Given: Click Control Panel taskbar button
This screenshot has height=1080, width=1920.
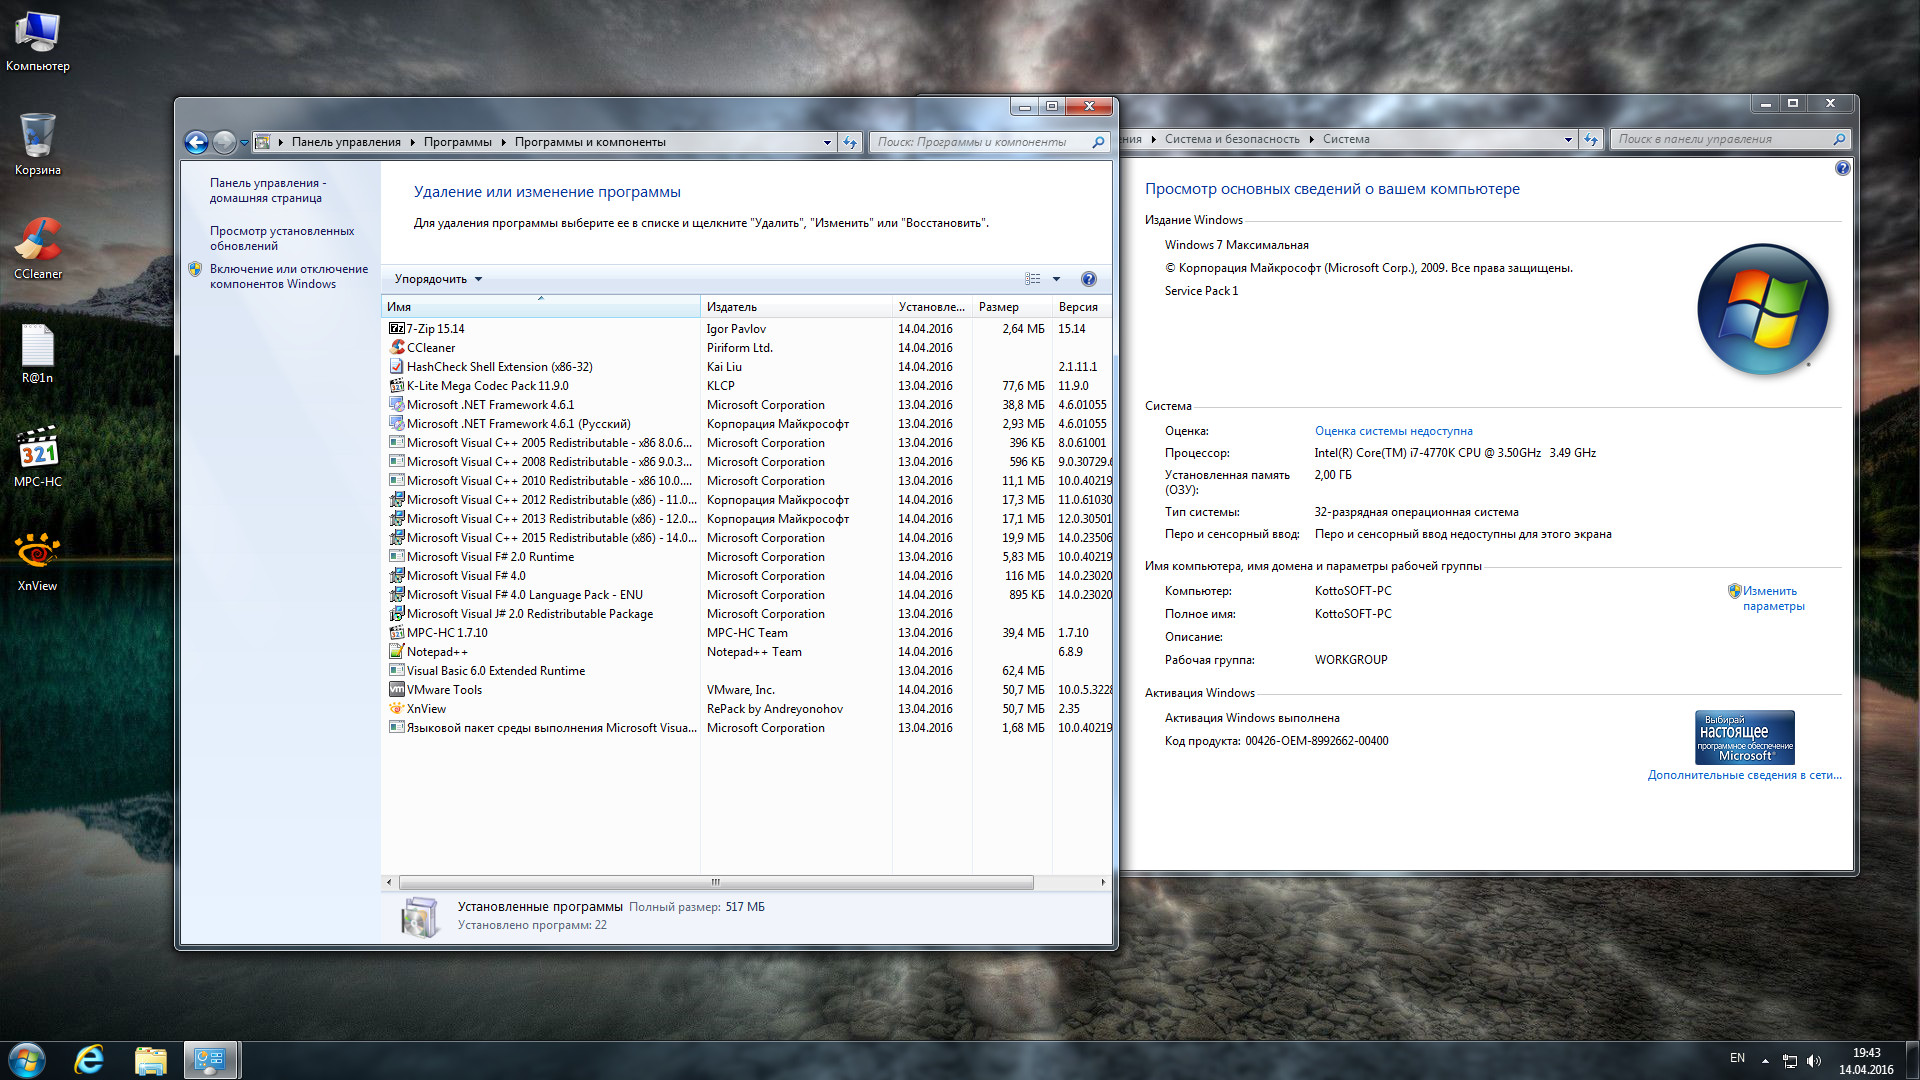Looking at the screenshot, I should pyautogui.click(x=211, y=1060).
